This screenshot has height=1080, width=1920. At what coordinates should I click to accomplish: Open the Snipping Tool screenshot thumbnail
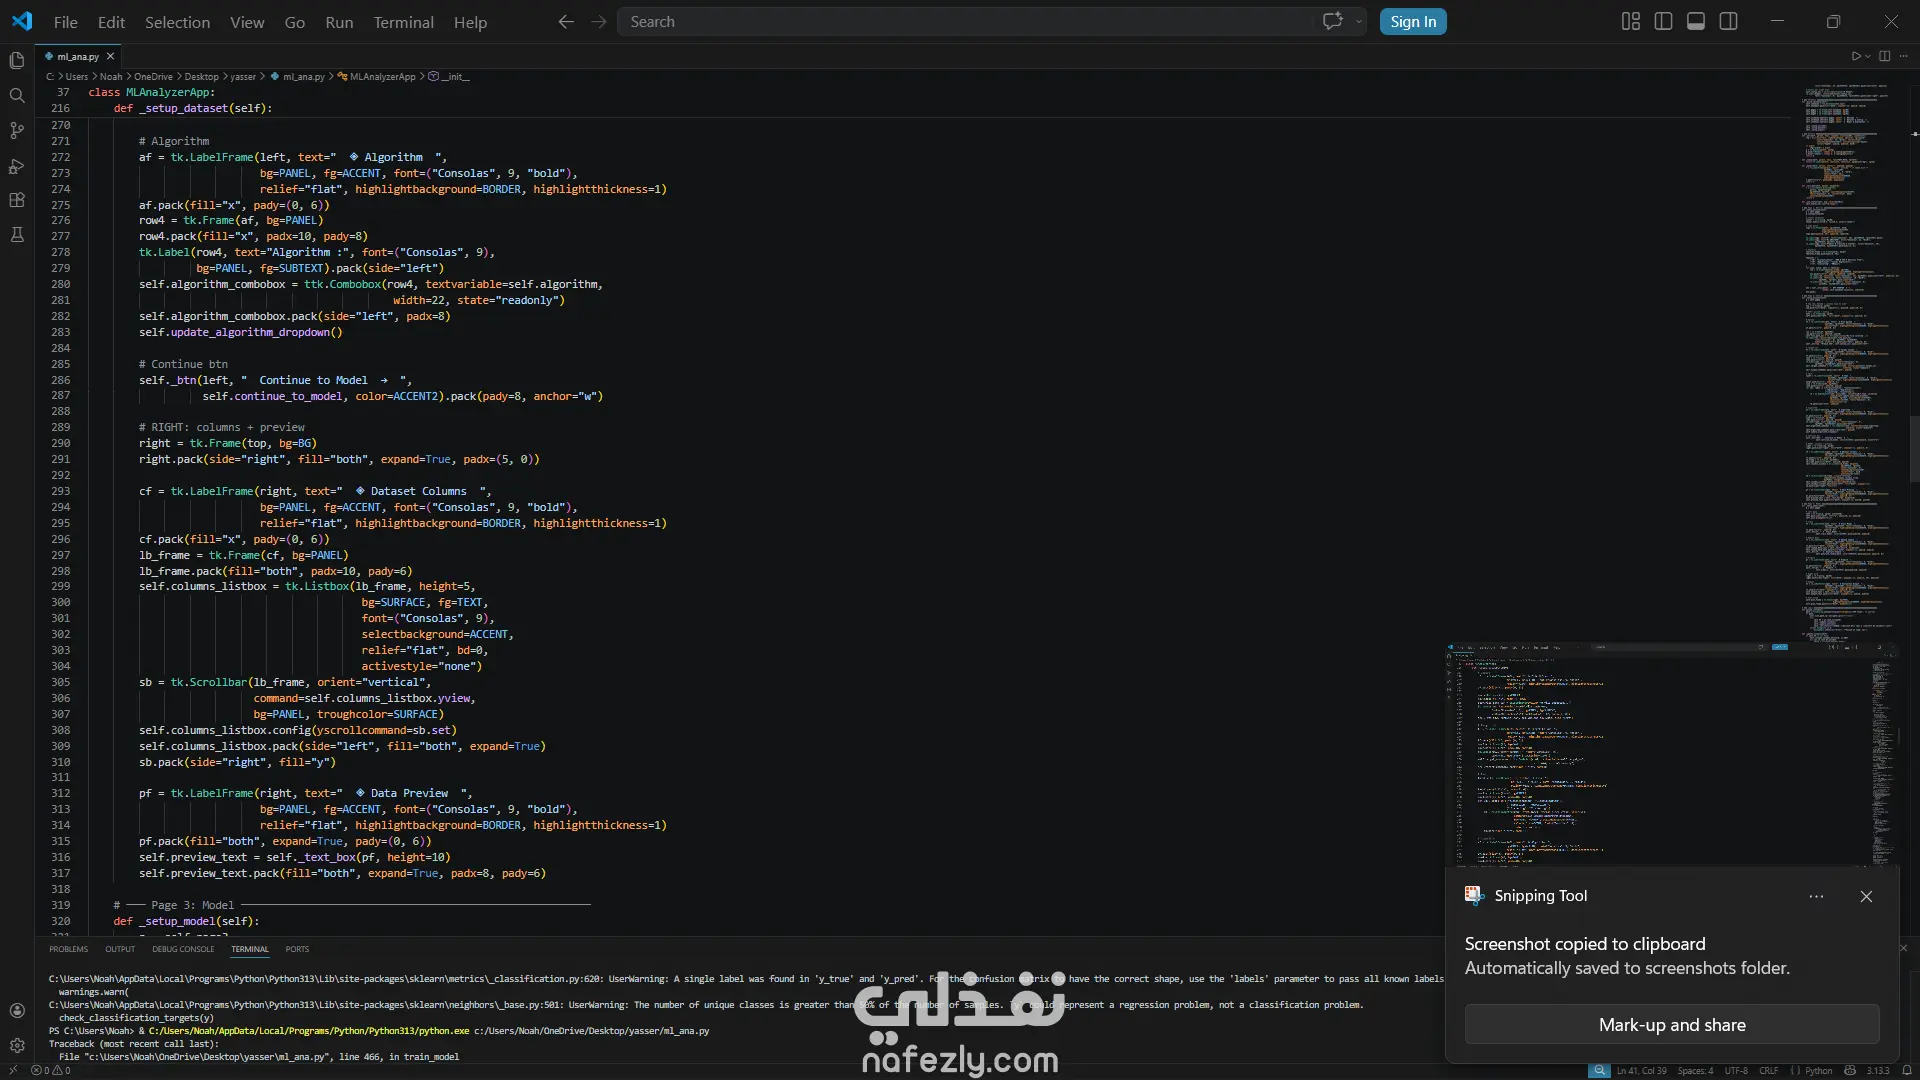pyautogui.click(x=1672, y=755)
